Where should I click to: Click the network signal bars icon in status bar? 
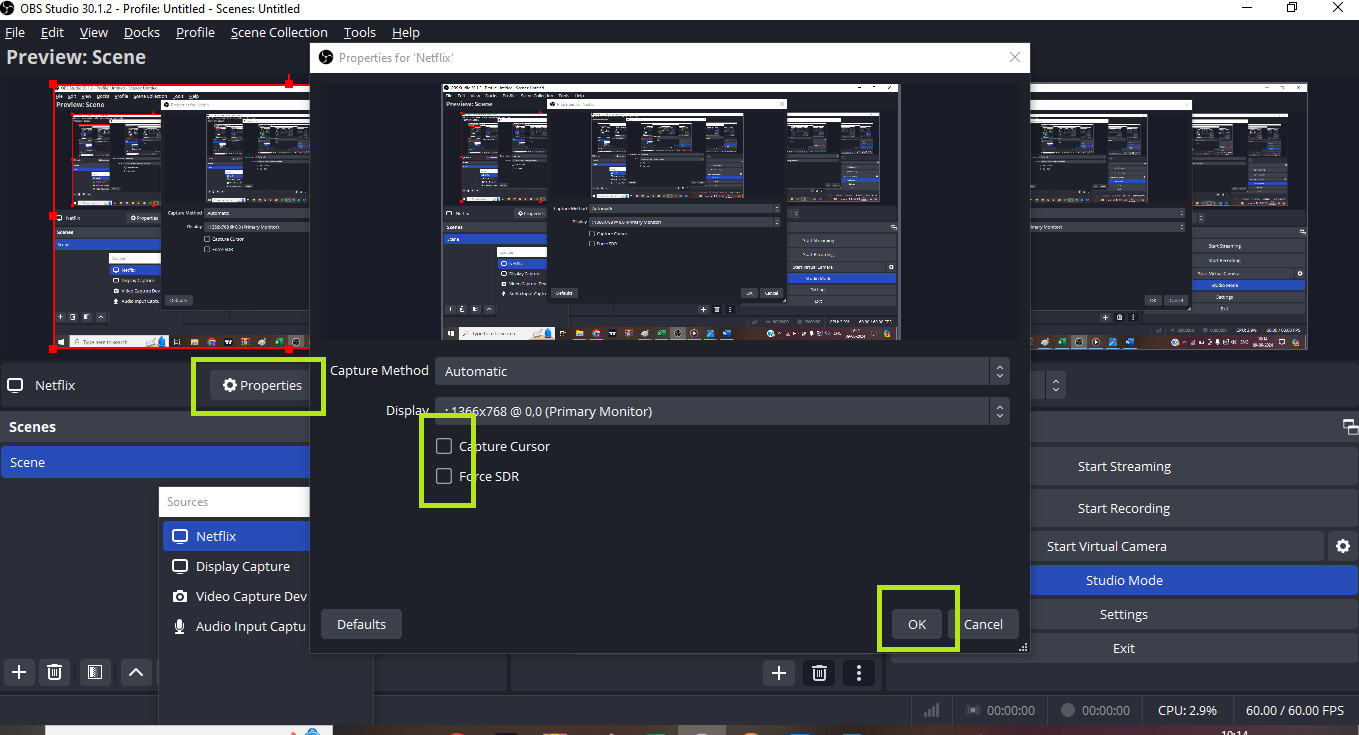pos(931,710)
